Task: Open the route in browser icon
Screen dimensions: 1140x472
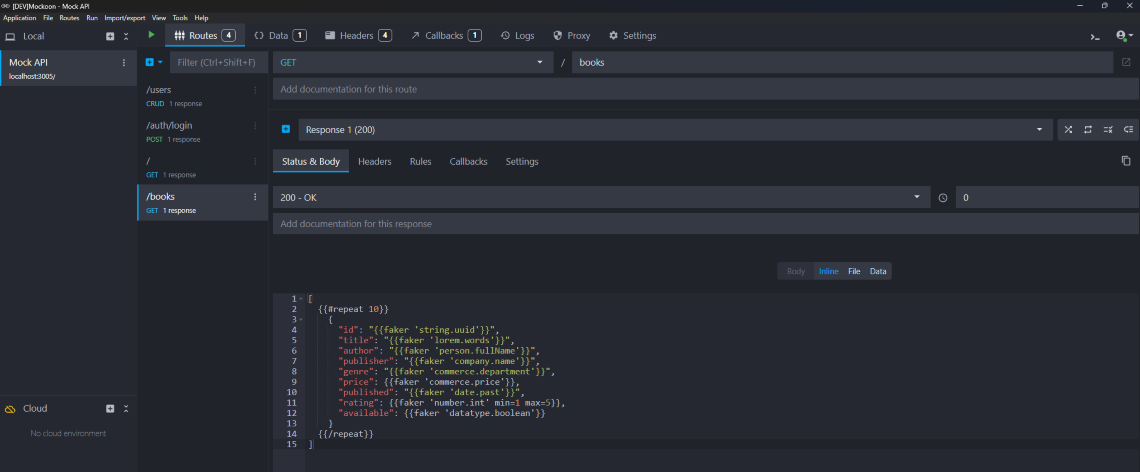Action: coord(1126,62)
